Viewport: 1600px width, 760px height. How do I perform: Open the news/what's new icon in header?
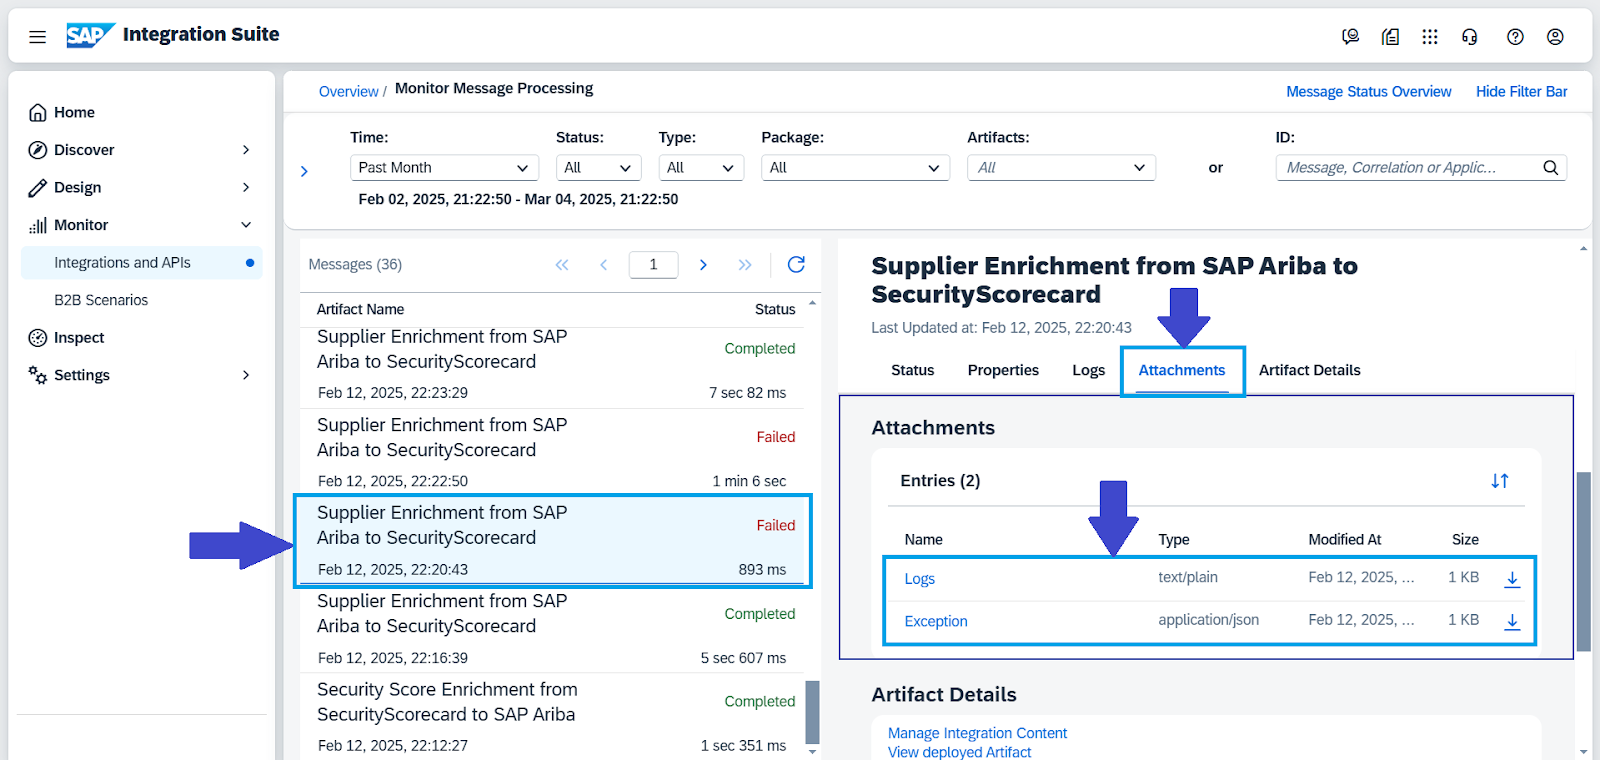(1390, 37)
